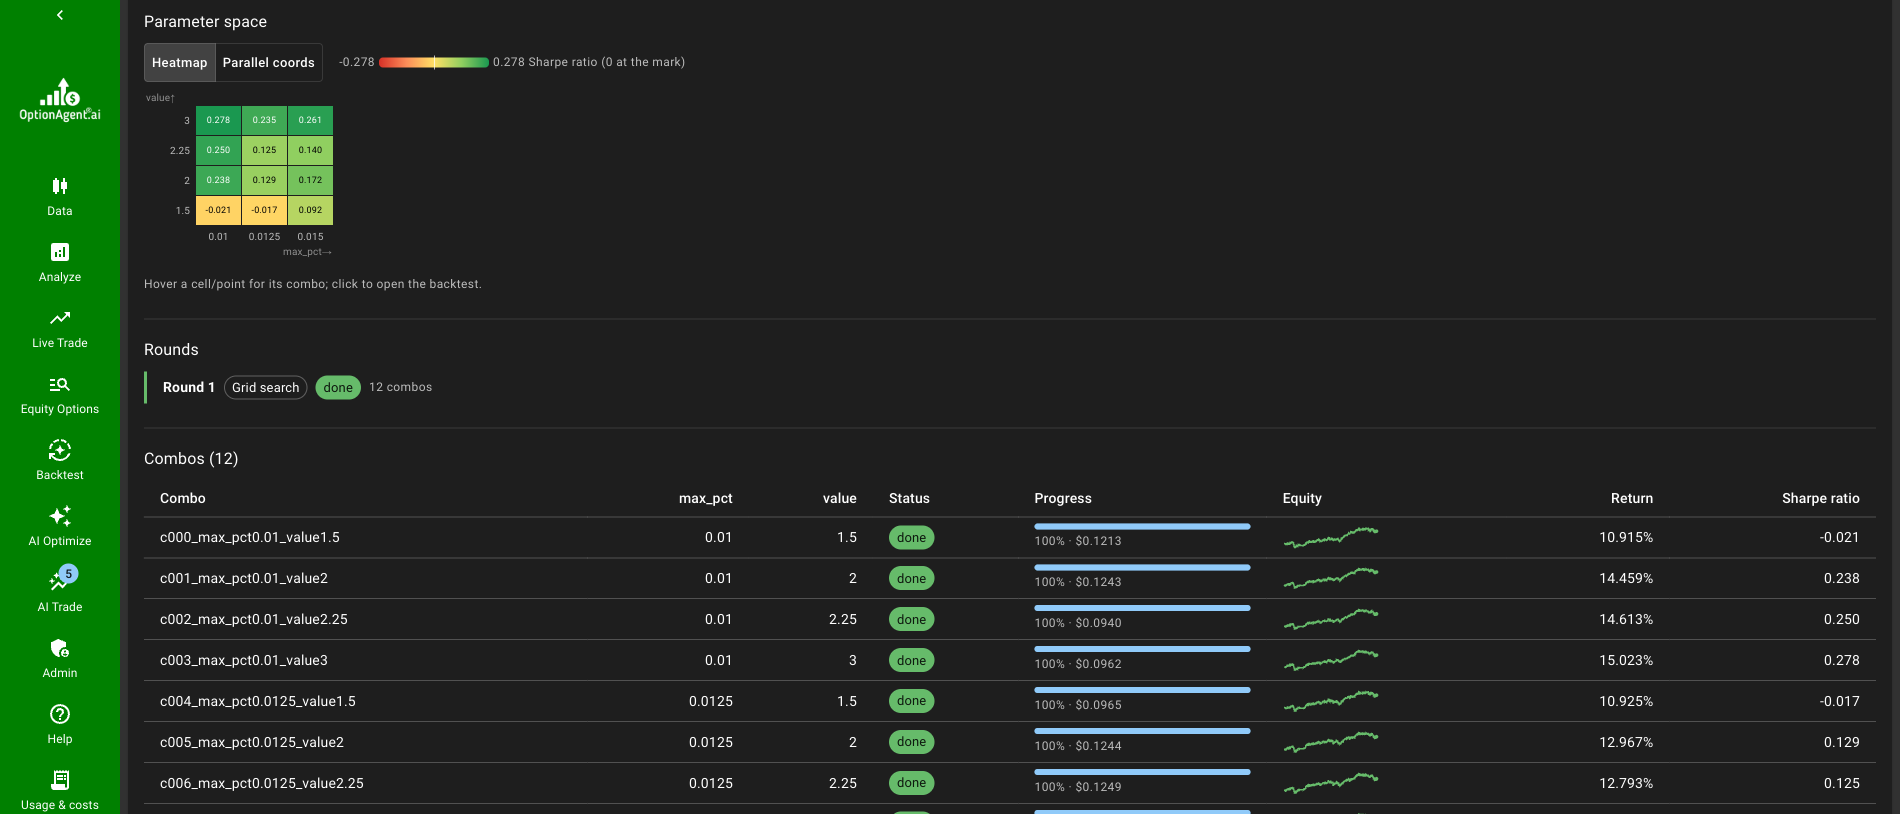Image resolution: width=1900 pixels, height=814 pixels.
Task: Collapse the sidebar with the back chevron
Action: 60,15
